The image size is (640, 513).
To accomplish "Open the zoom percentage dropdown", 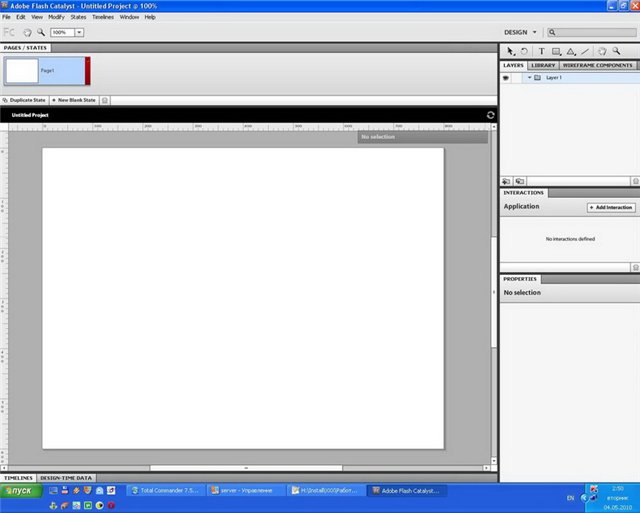I will click(x=80, y=32).
